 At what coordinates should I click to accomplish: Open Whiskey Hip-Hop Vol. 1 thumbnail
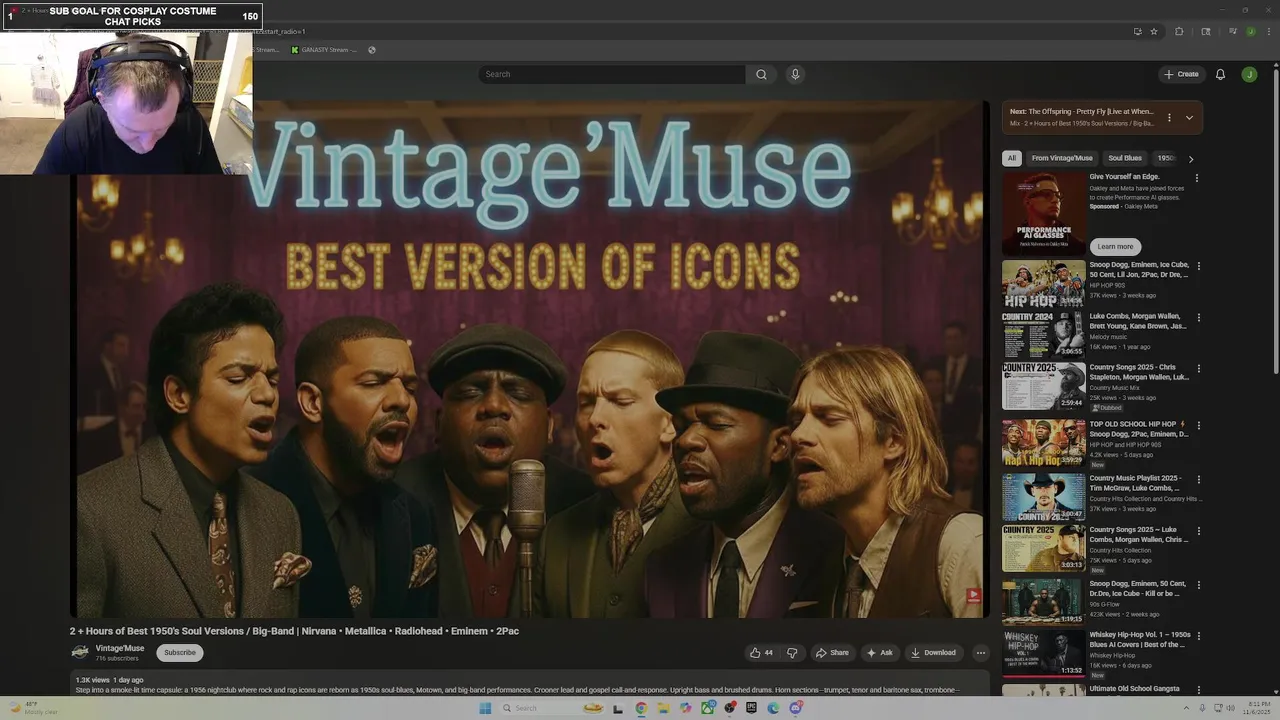[x=1043, y=653]
